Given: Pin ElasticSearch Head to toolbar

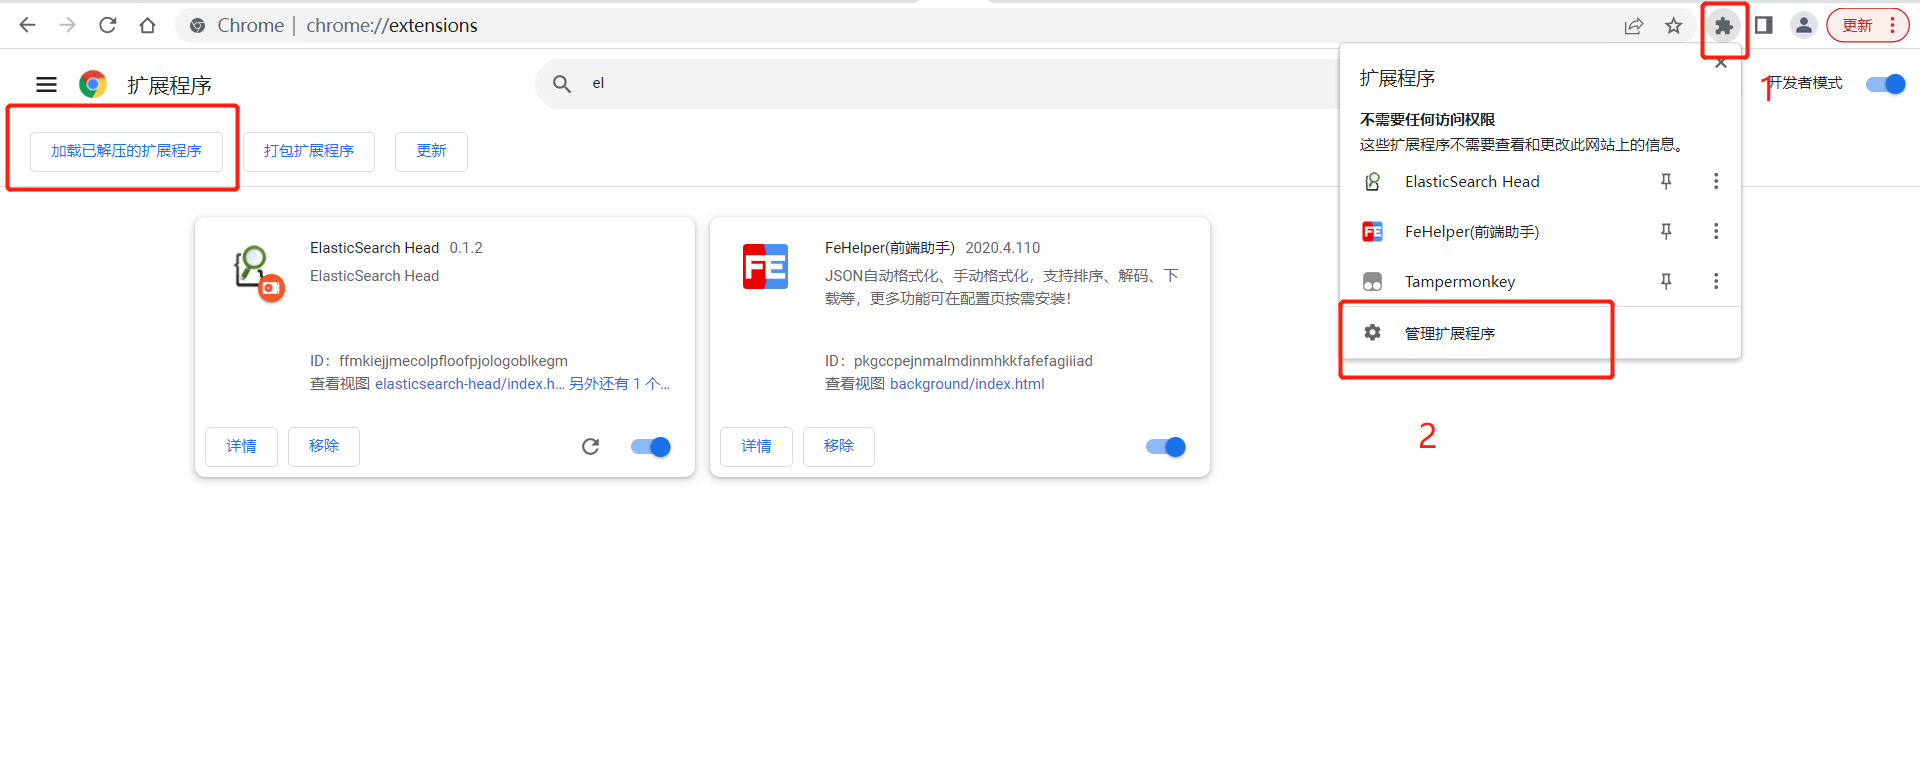Looking at the screenshot, I should [x=1666, y=181].
